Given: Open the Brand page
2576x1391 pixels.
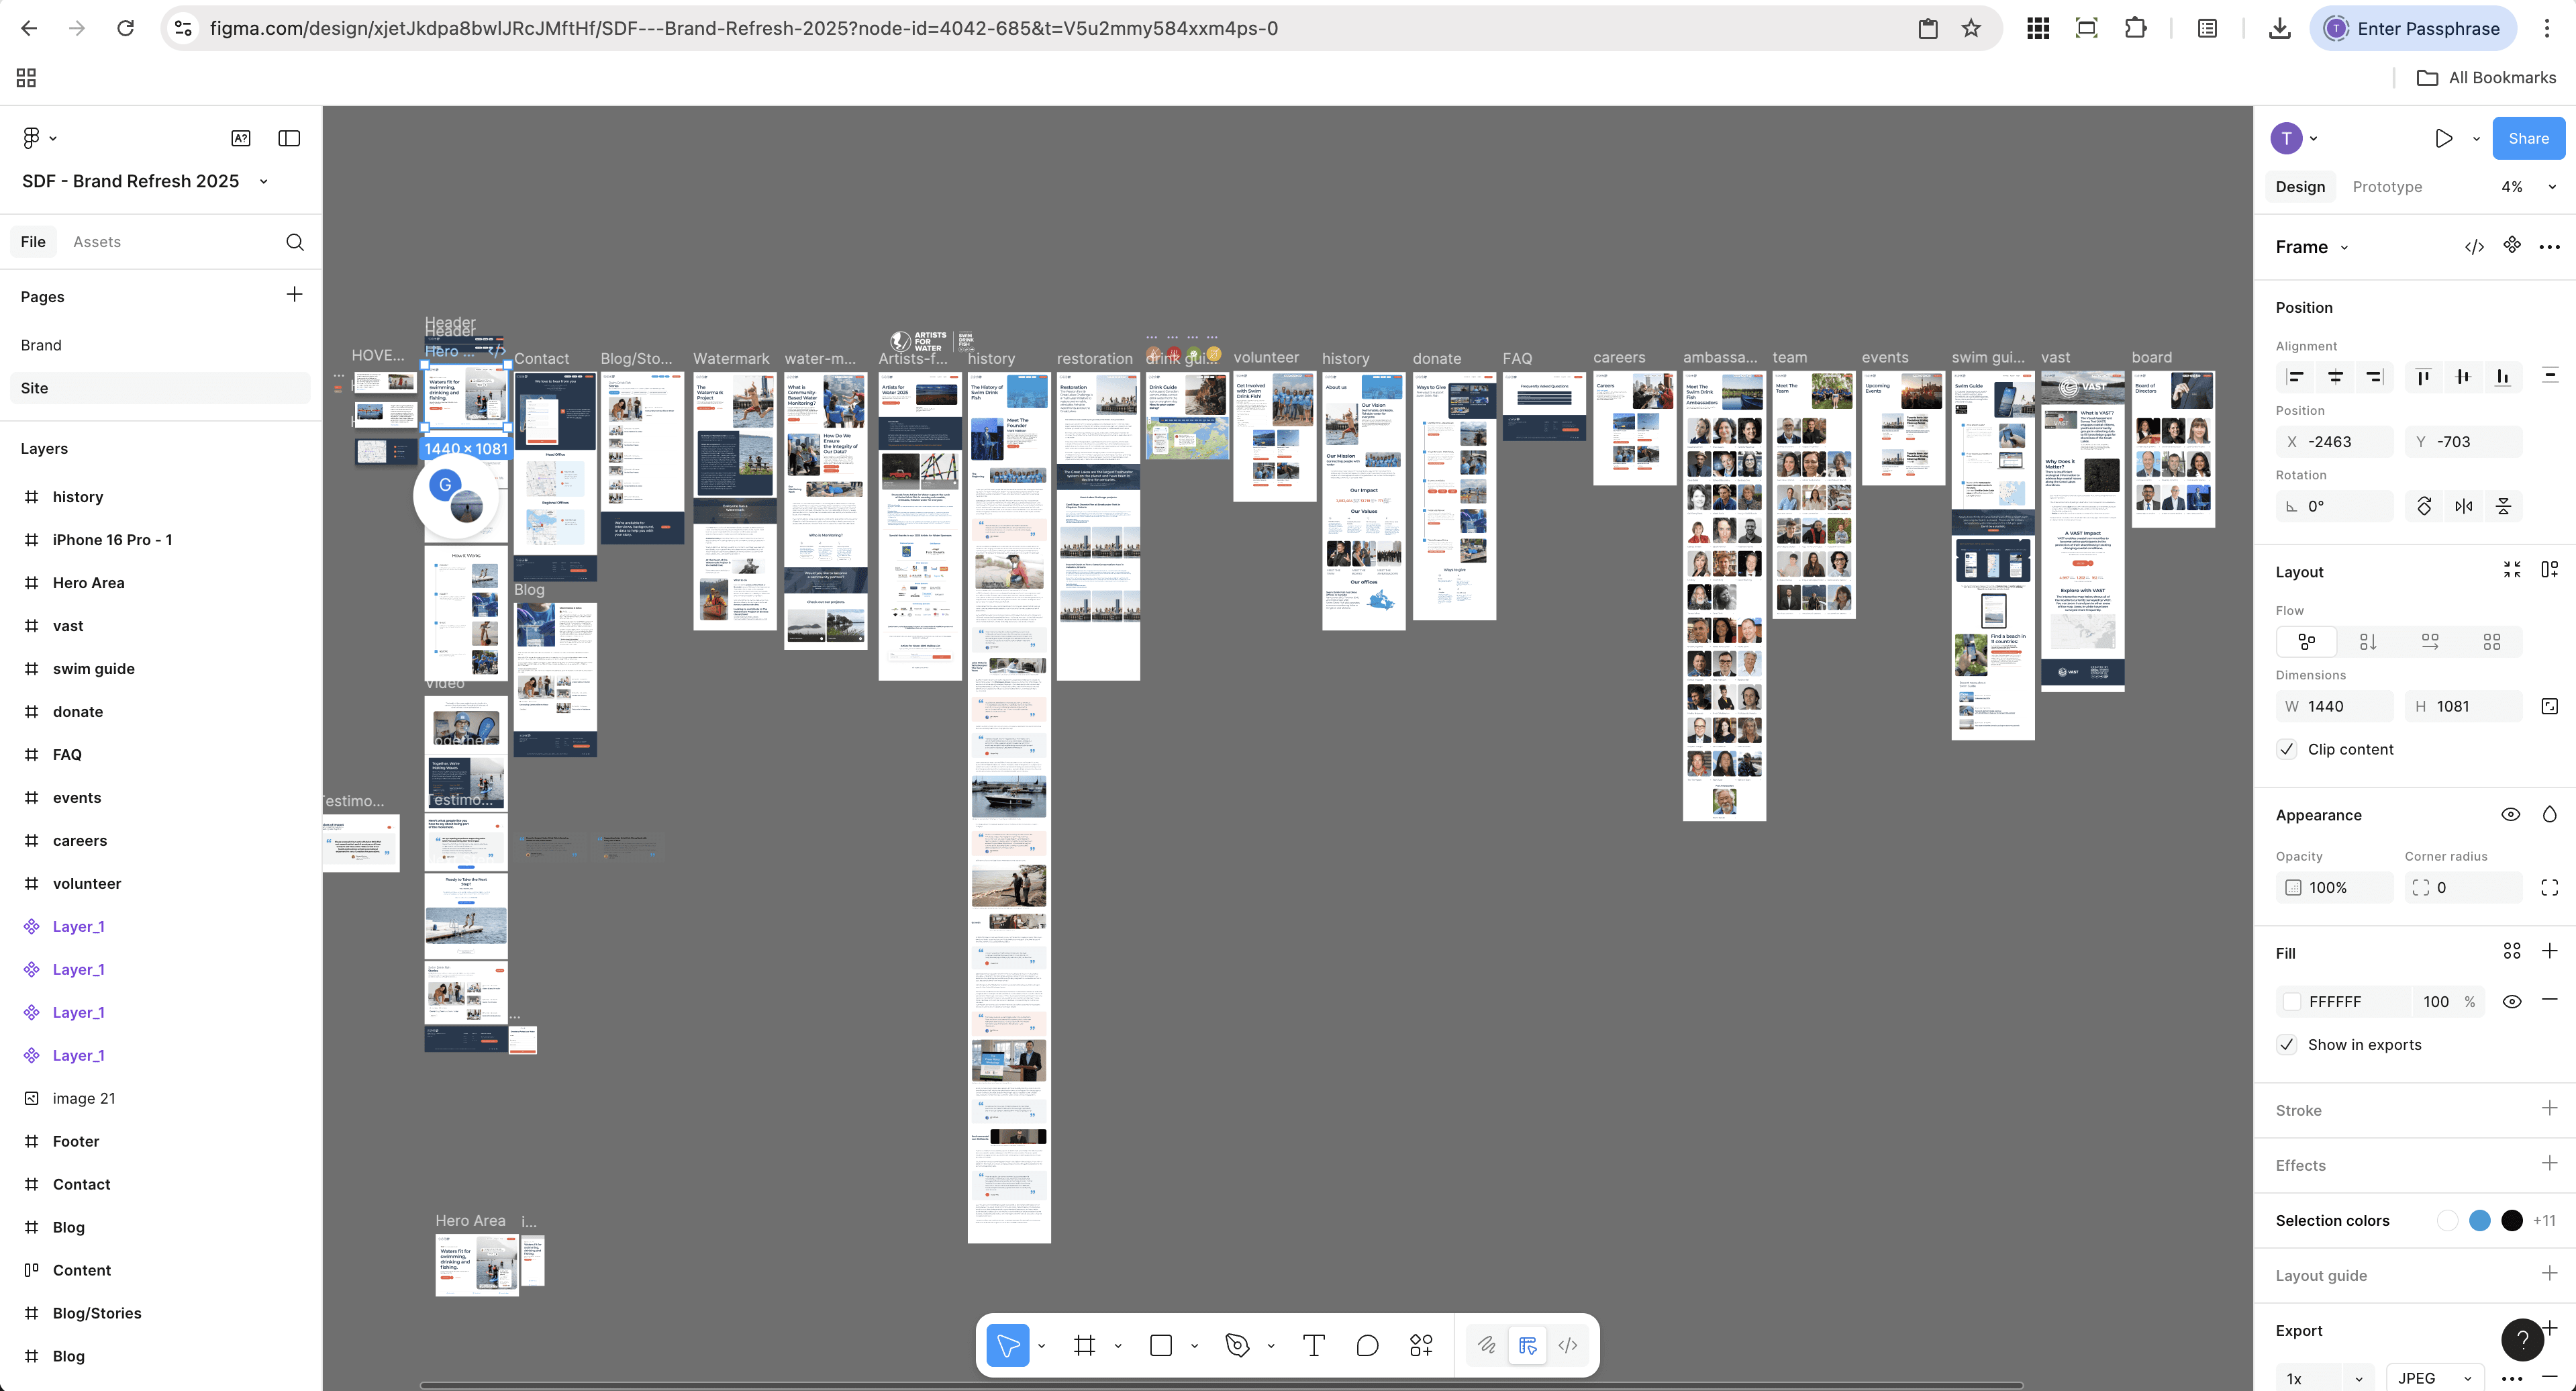Looking at the screenshot, I should click(41, 345).
